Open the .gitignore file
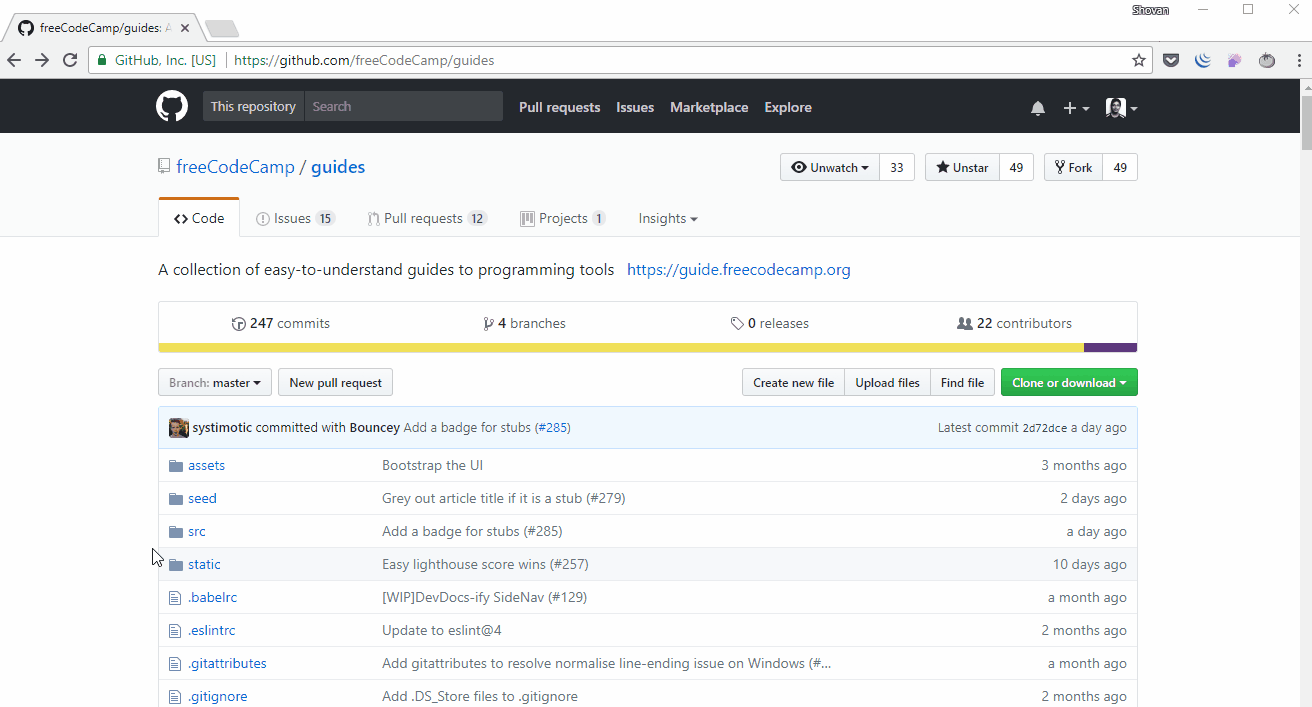 tap(217, 696)
